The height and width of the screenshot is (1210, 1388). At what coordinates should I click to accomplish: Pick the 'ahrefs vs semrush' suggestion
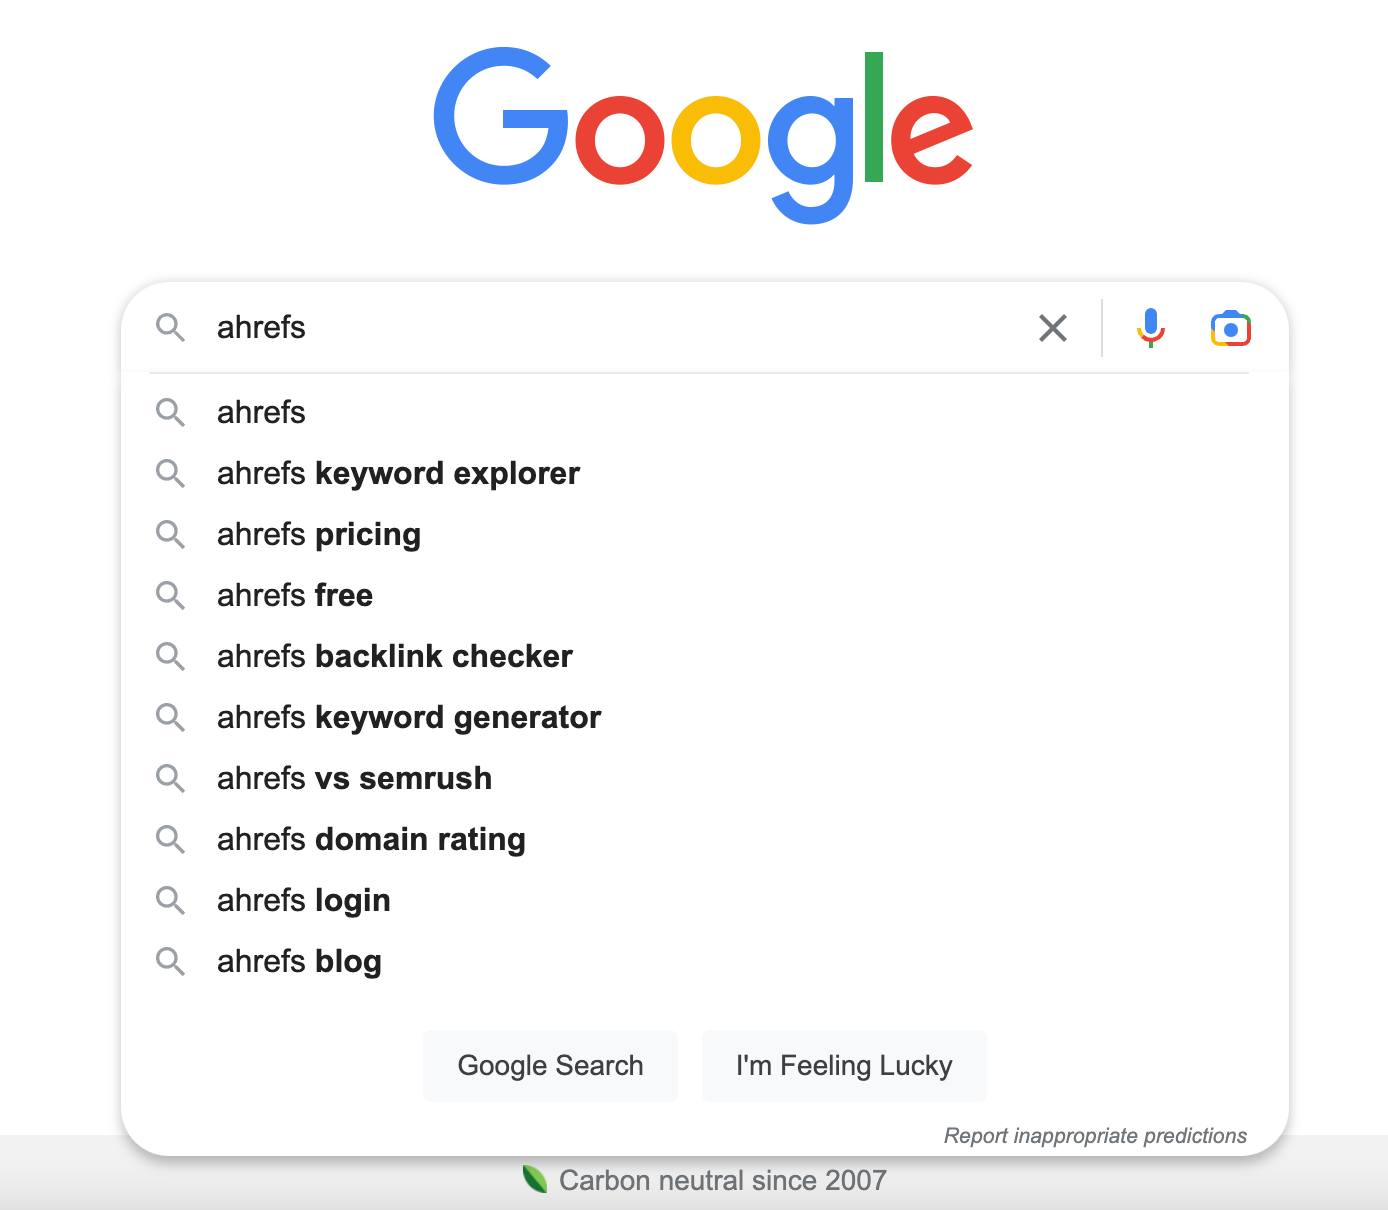tap(354, 778)
